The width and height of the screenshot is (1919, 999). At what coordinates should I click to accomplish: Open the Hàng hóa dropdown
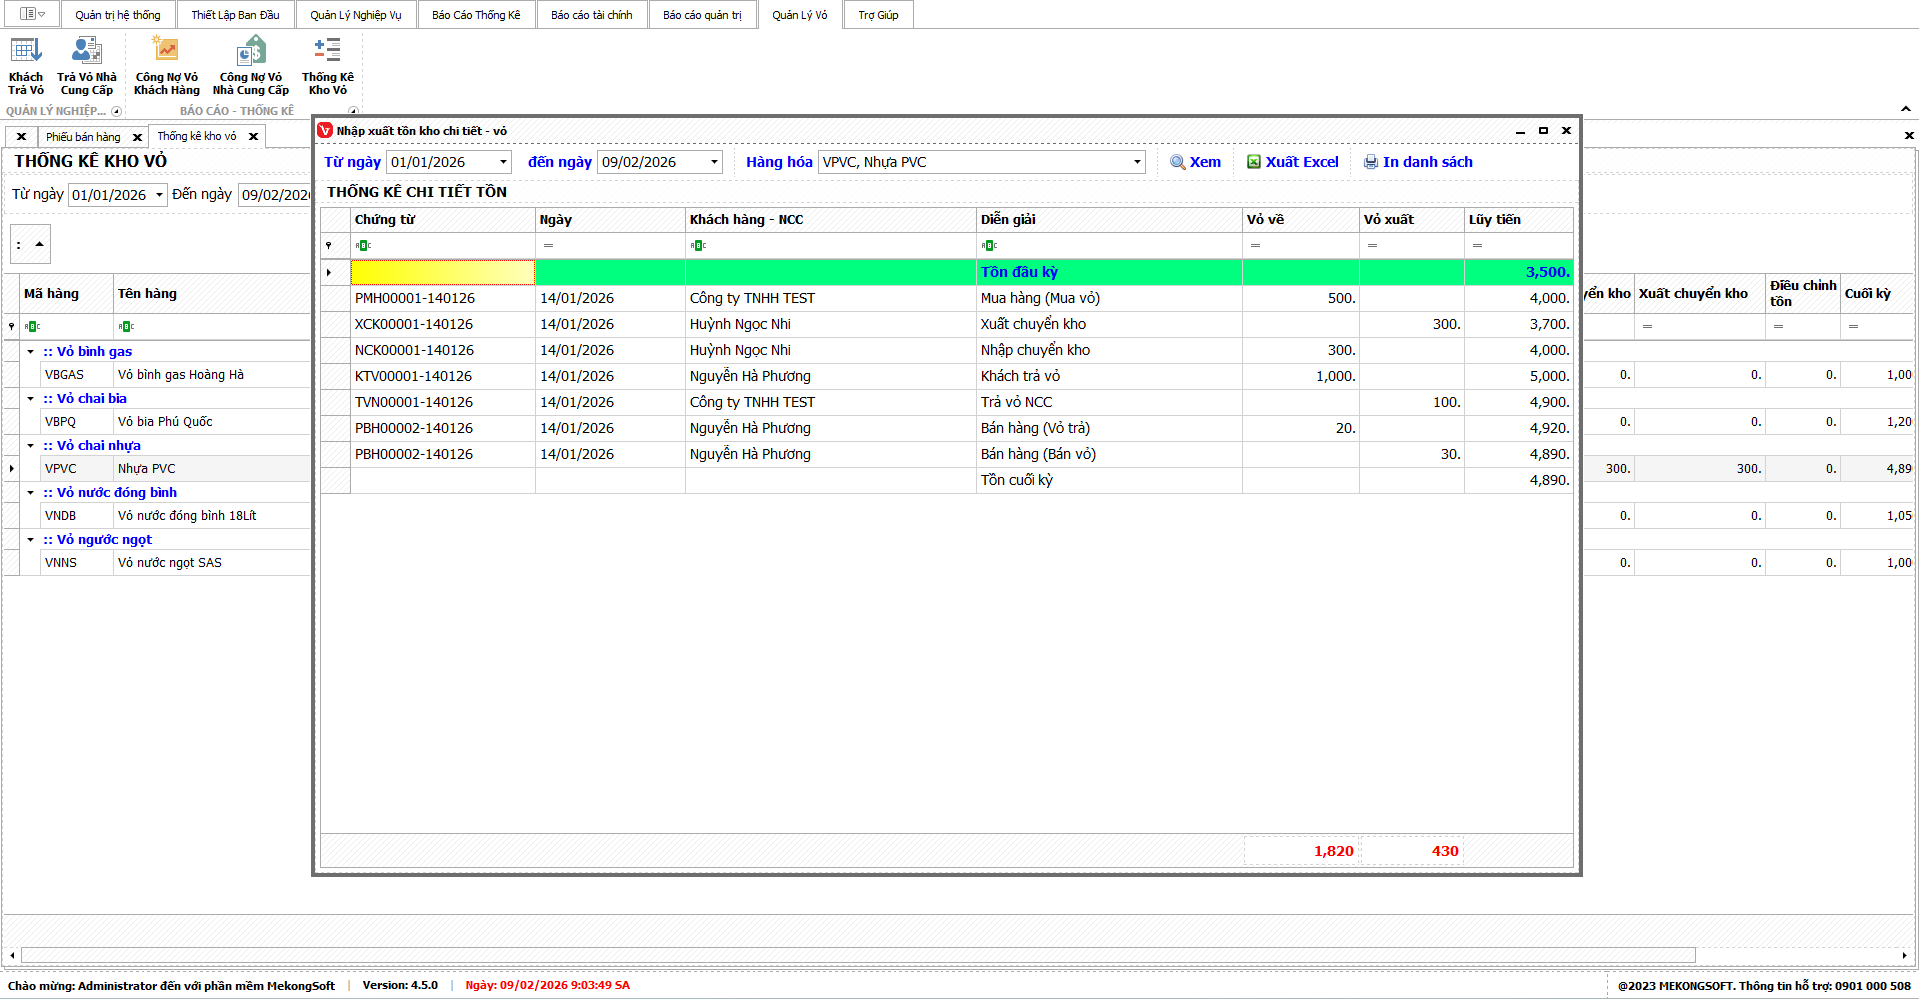coord(1136,162)
